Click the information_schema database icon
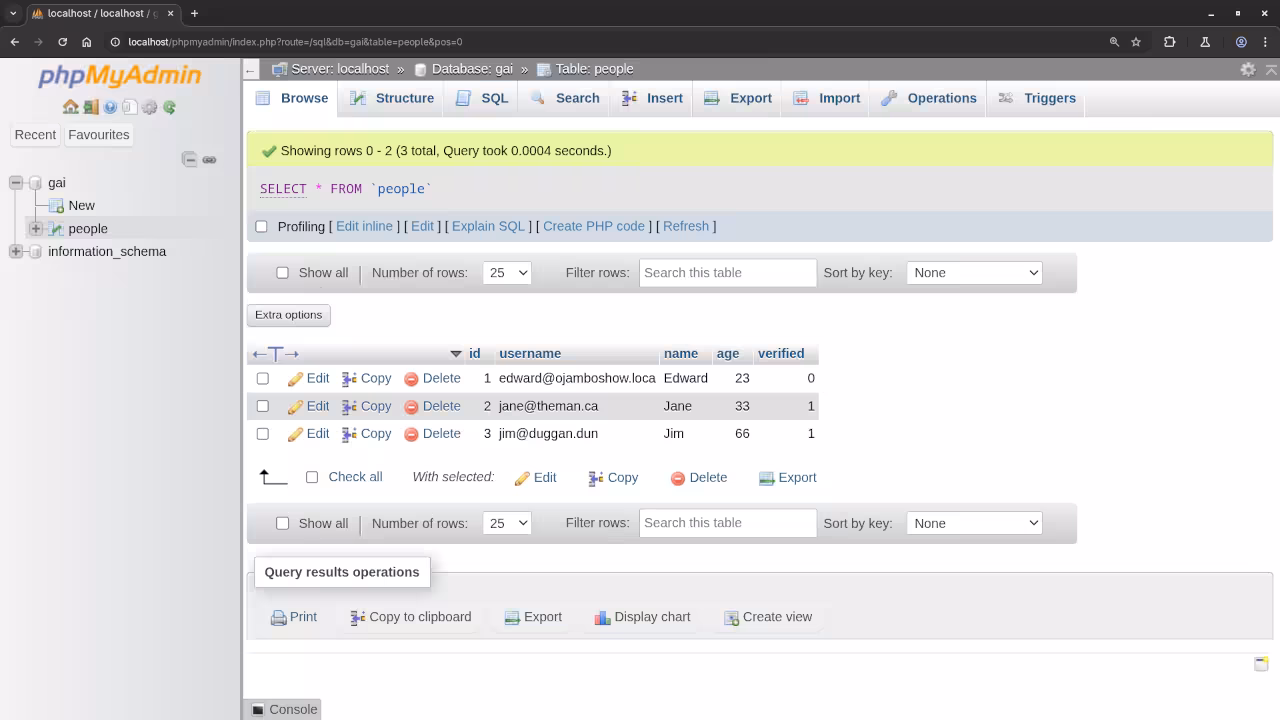This screenshot has width=1280, height=720. [35, 252]
